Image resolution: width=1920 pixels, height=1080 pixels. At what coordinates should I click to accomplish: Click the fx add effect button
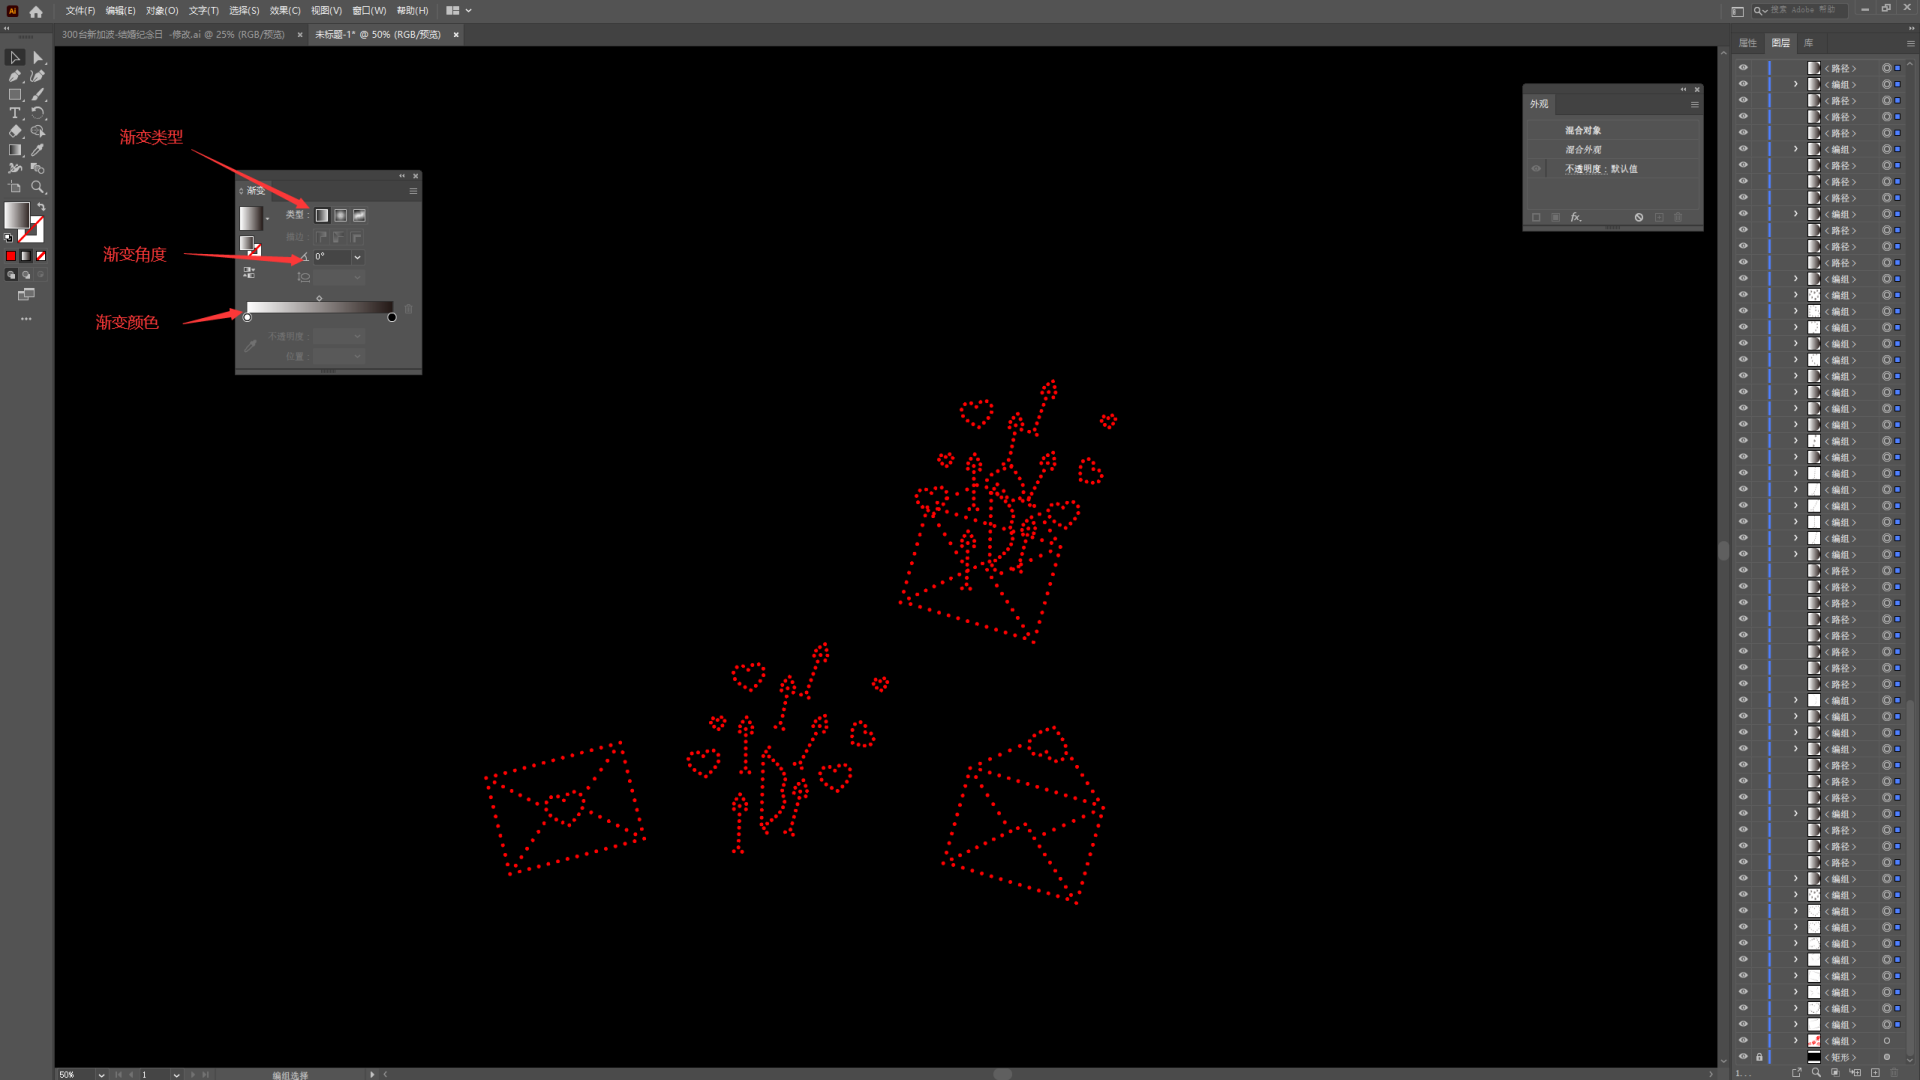click(x=1576, y=217)
